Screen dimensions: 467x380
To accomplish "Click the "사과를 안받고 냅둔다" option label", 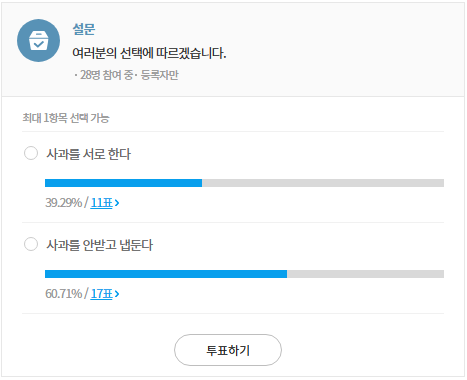I will pyautogui.click(x=99, y=245).
